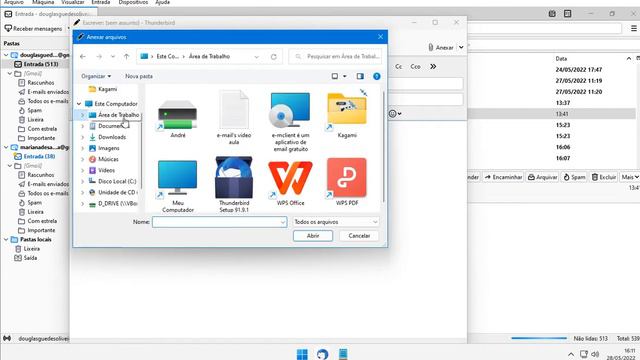640x360 pixels.
Task: Open the Visualizar menu
Action: 73,2
